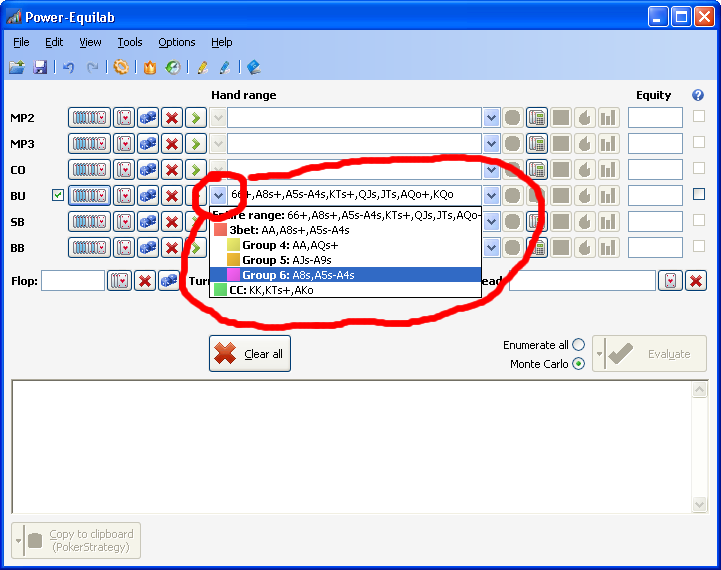Tick equity checkbox for MP2
Screen dimensions: 721x570
tap(699, 116)
